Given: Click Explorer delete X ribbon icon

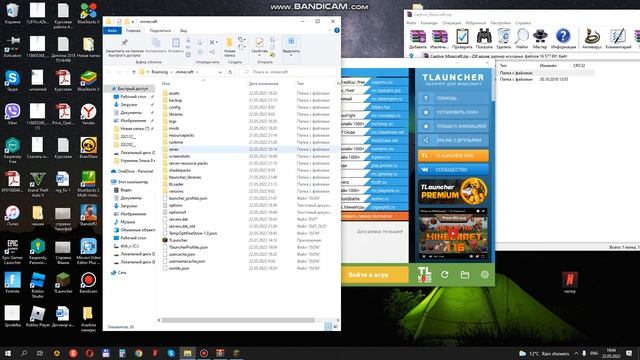Looking at the screenshot, I should (x=212, y=42).
